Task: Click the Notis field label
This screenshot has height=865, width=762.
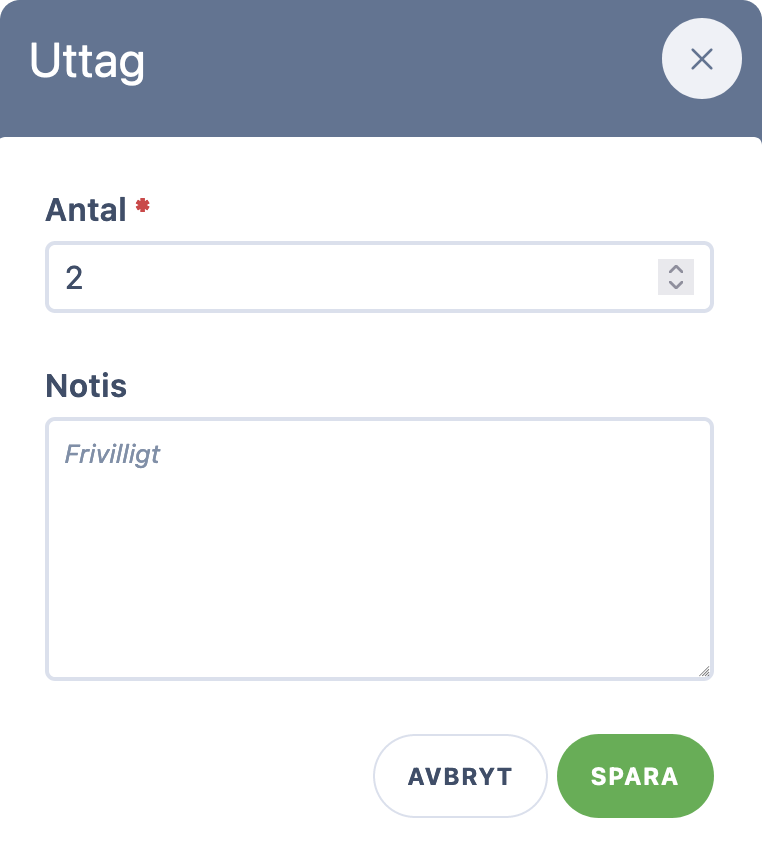Action: [x=86, y=386]
